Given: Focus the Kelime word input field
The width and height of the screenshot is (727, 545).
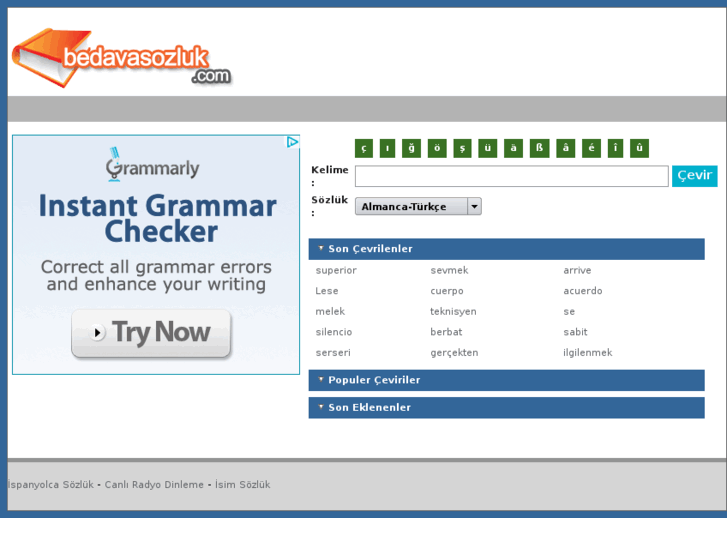Looking at the screenshot, I should tap(511, 176).
